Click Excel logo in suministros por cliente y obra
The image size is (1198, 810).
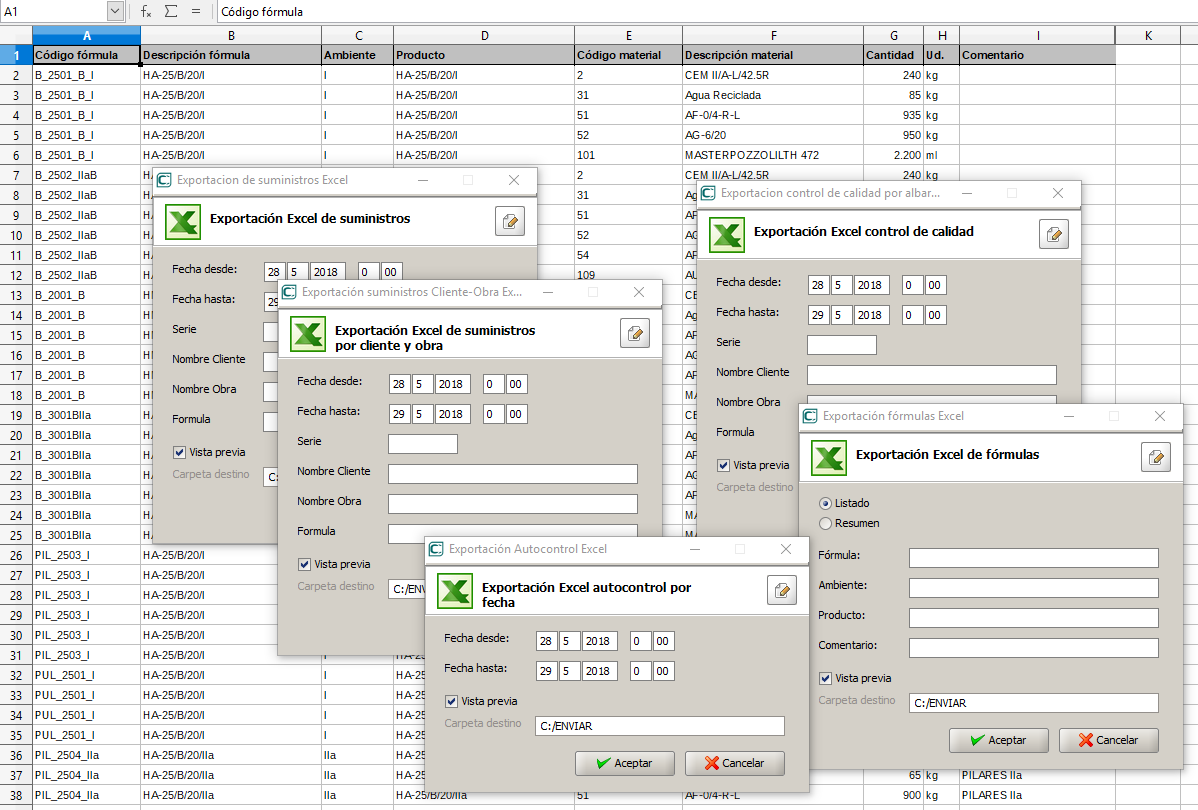[x=308, y=334]
